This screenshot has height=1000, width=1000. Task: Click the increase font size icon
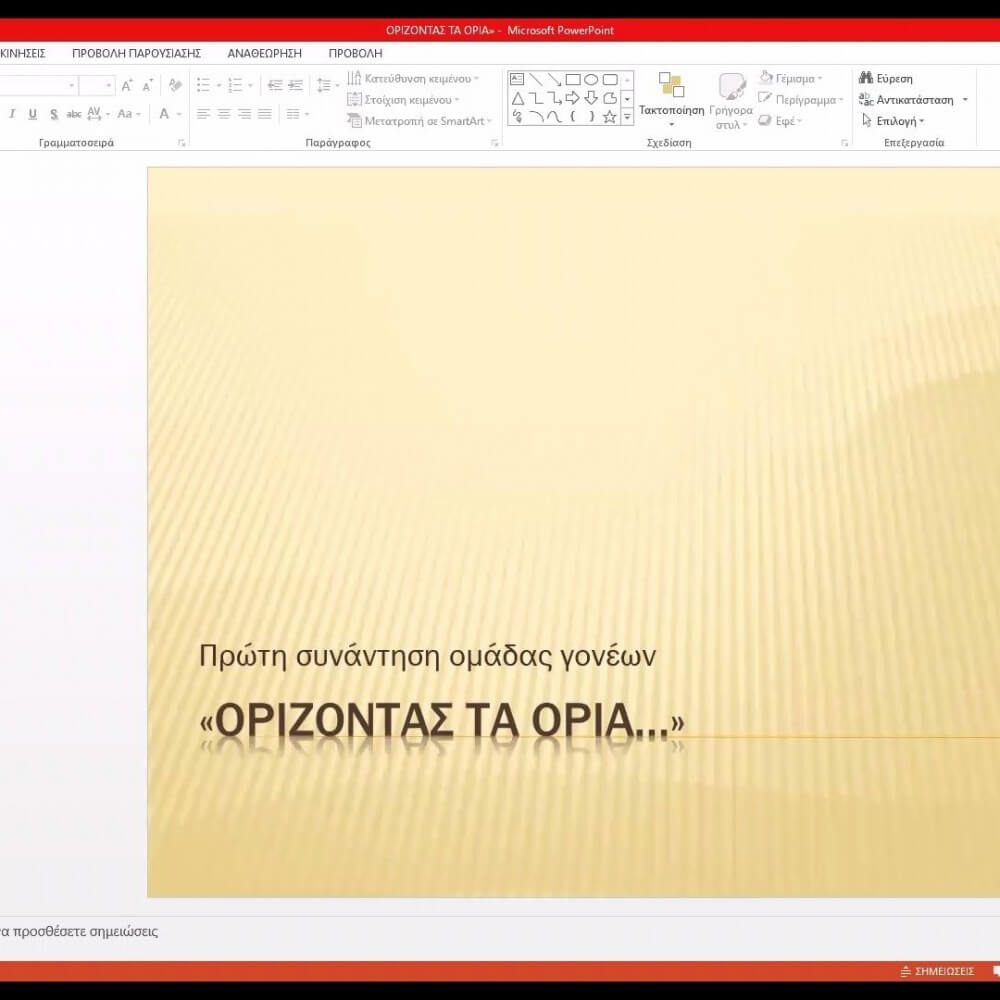click(127, 86)
